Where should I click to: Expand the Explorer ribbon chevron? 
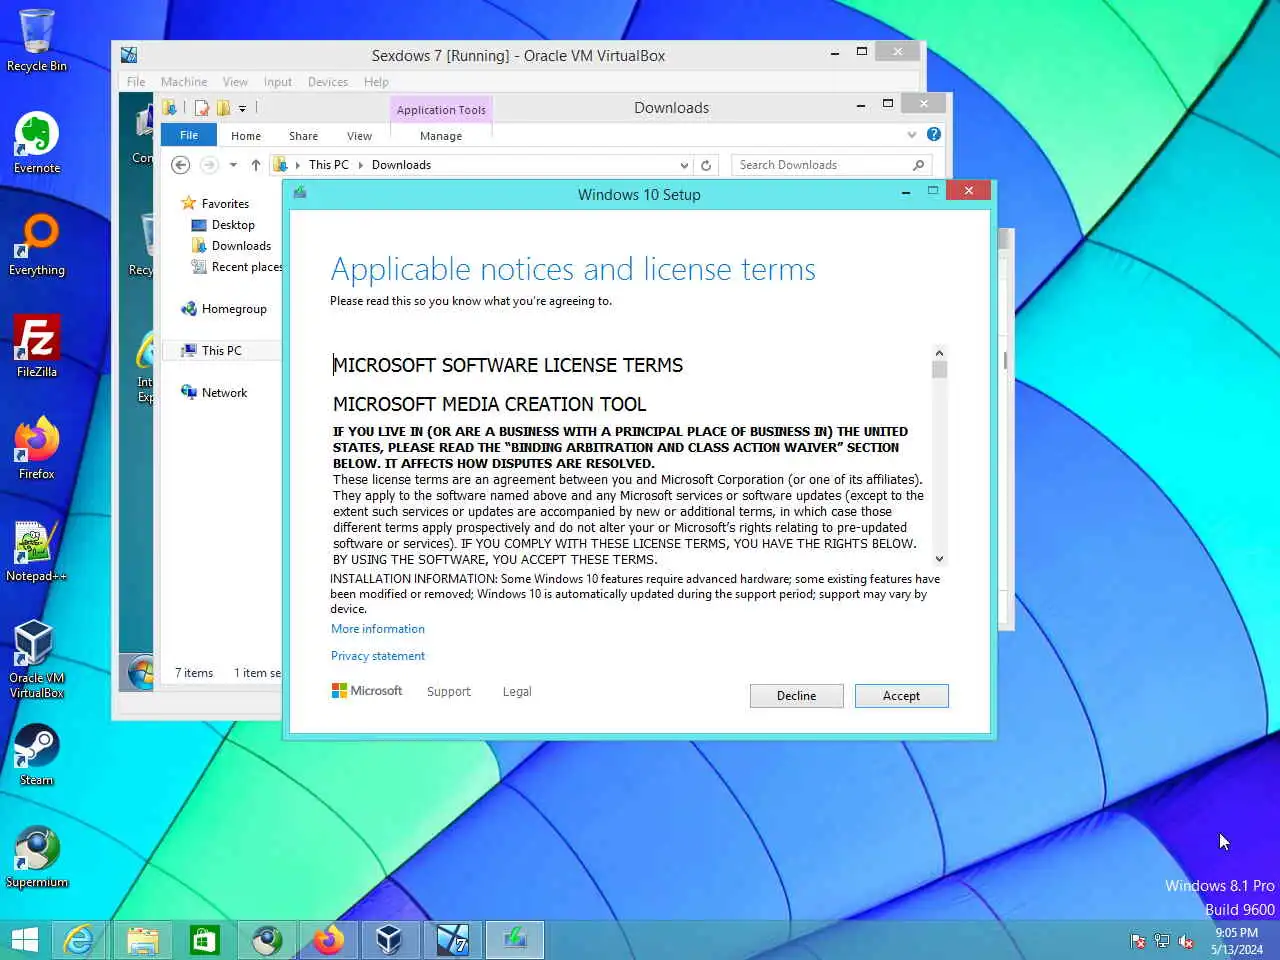tap(912, 134)
